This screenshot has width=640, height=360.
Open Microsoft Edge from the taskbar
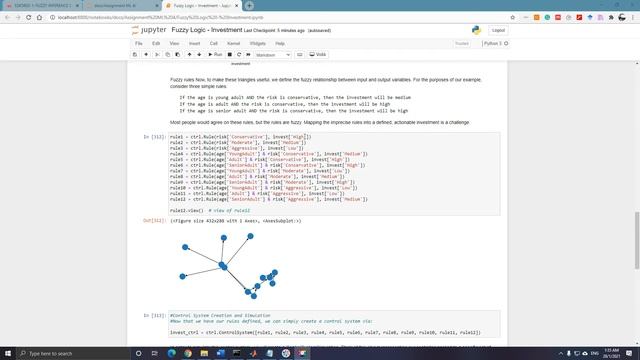(x=171, y=353)
